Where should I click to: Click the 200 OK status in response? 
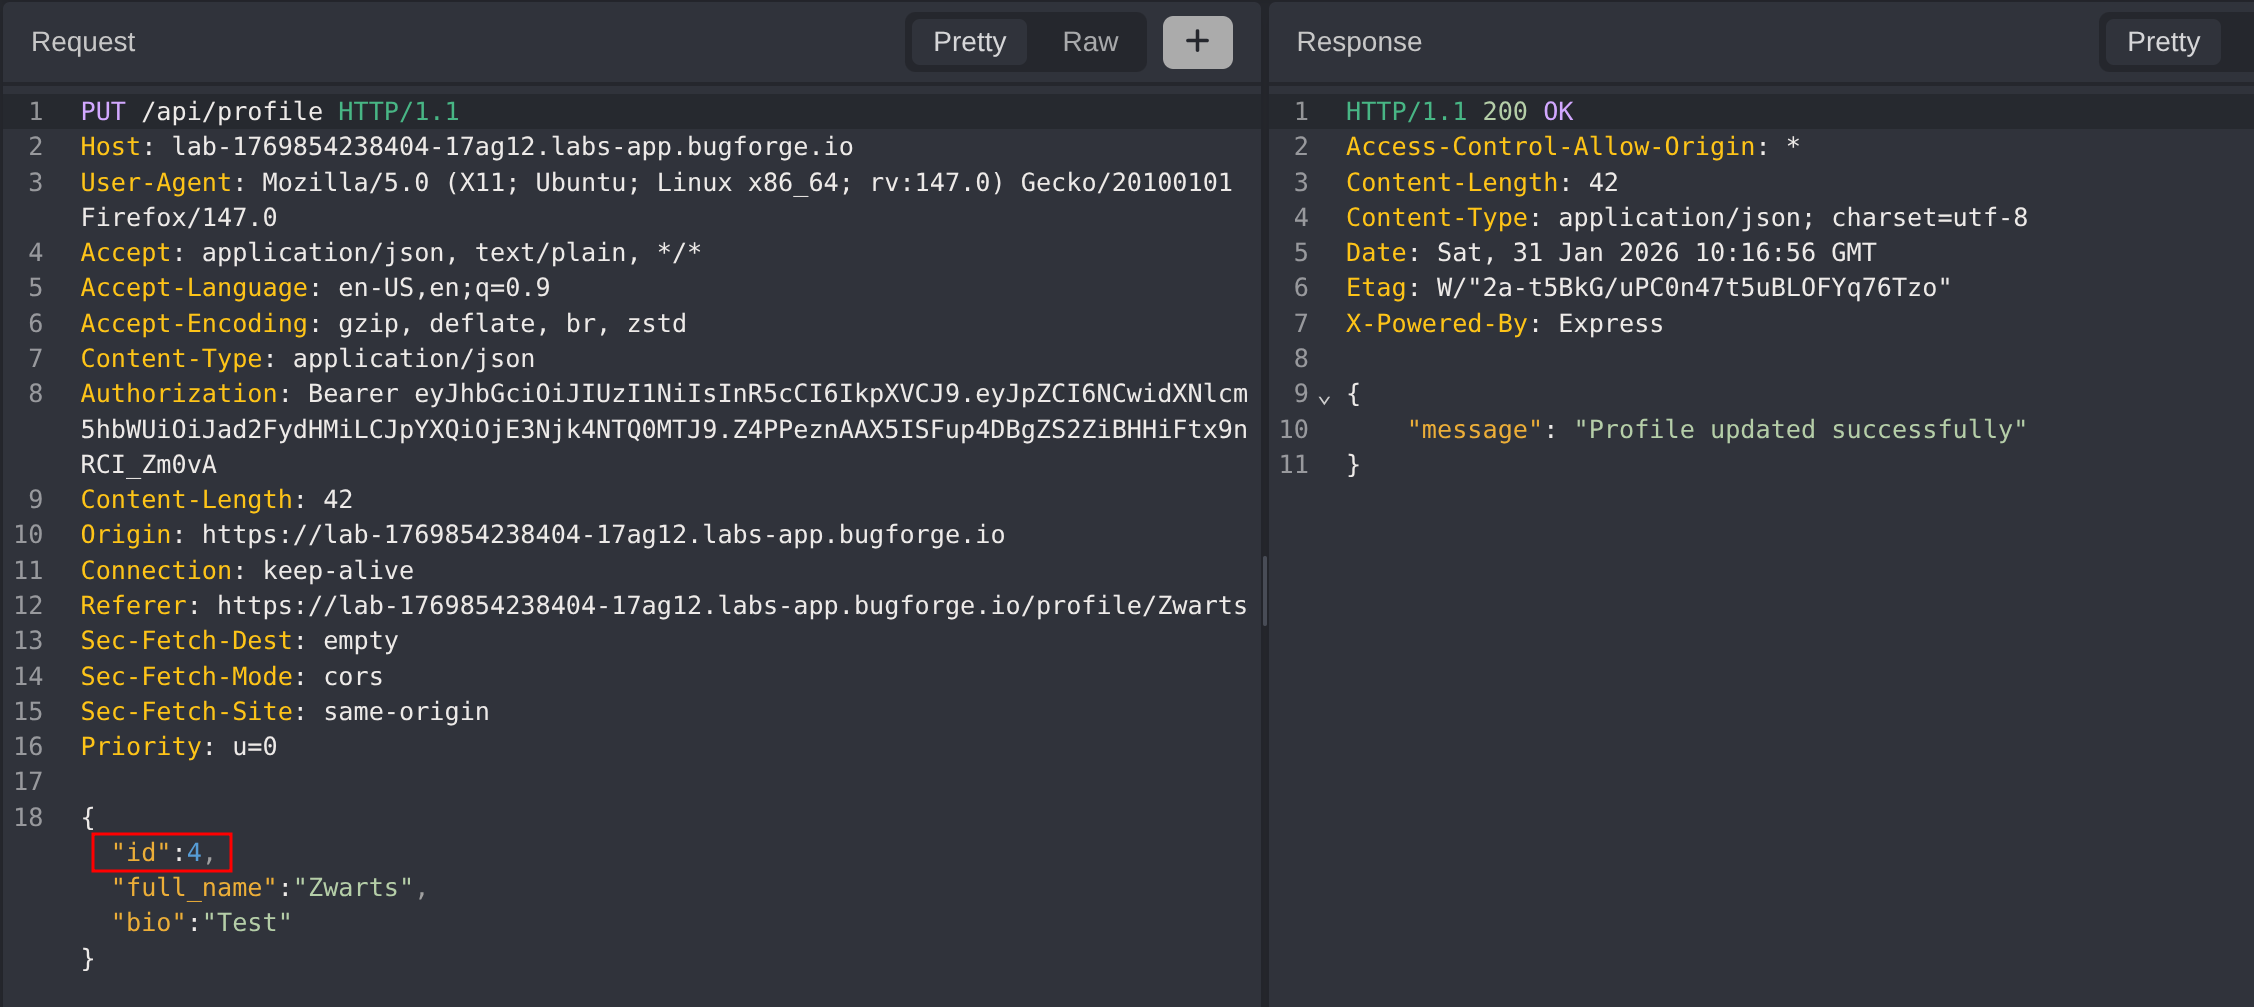[x=1527, y=111]
